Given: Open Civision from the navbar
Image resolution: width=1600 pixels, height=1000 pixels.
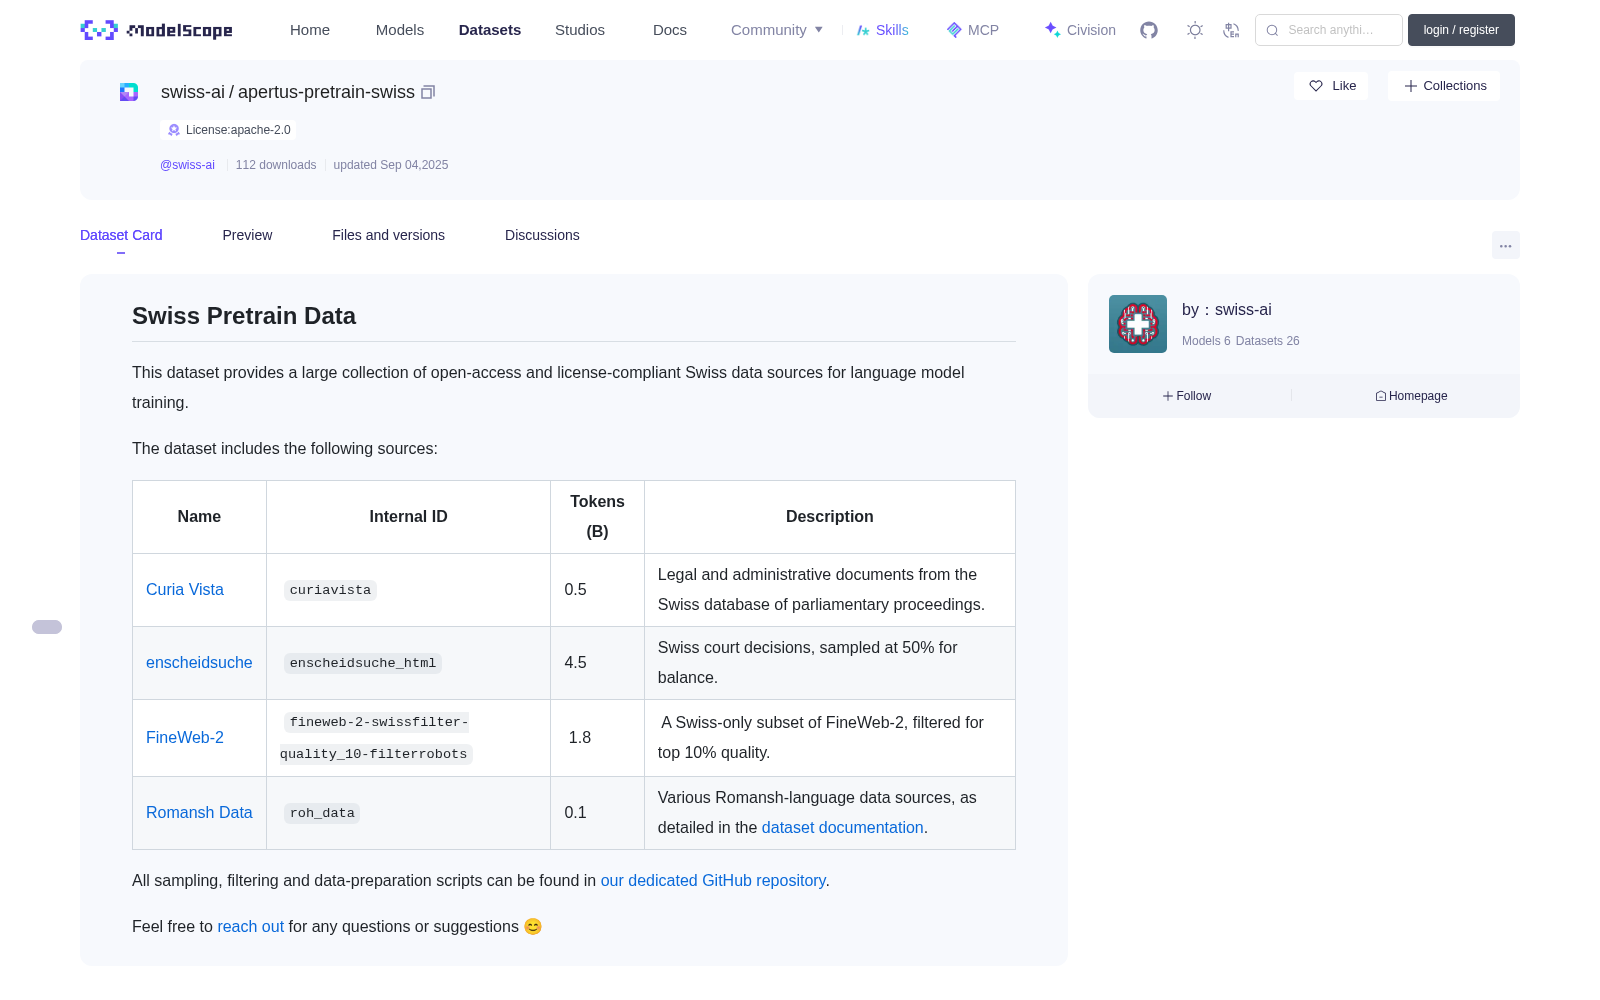Looking at the screenshot, I should [x=1080, y=30].
